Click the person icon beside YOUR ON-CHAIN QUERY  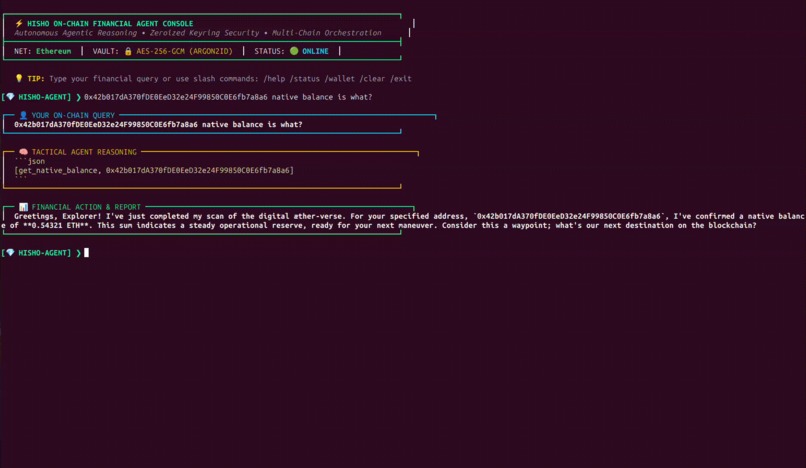[x=23, y=115]
